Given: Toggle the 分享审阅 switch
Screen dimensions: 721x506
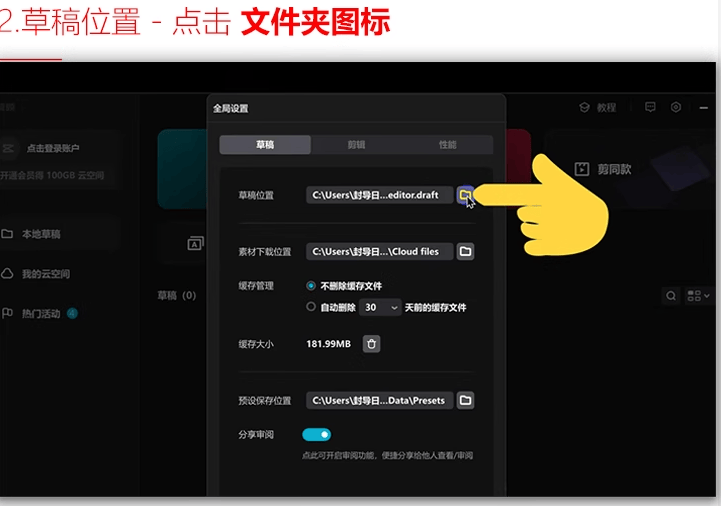Looking at the screenshot, I should [x=316, y=435].
